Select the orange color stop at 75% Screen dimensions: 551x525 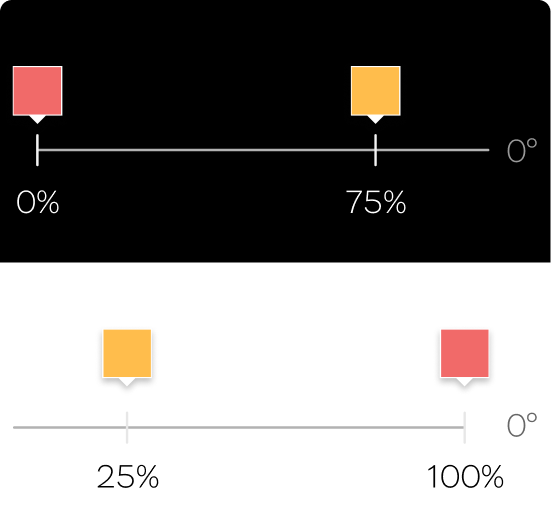[x=376, y=91]
